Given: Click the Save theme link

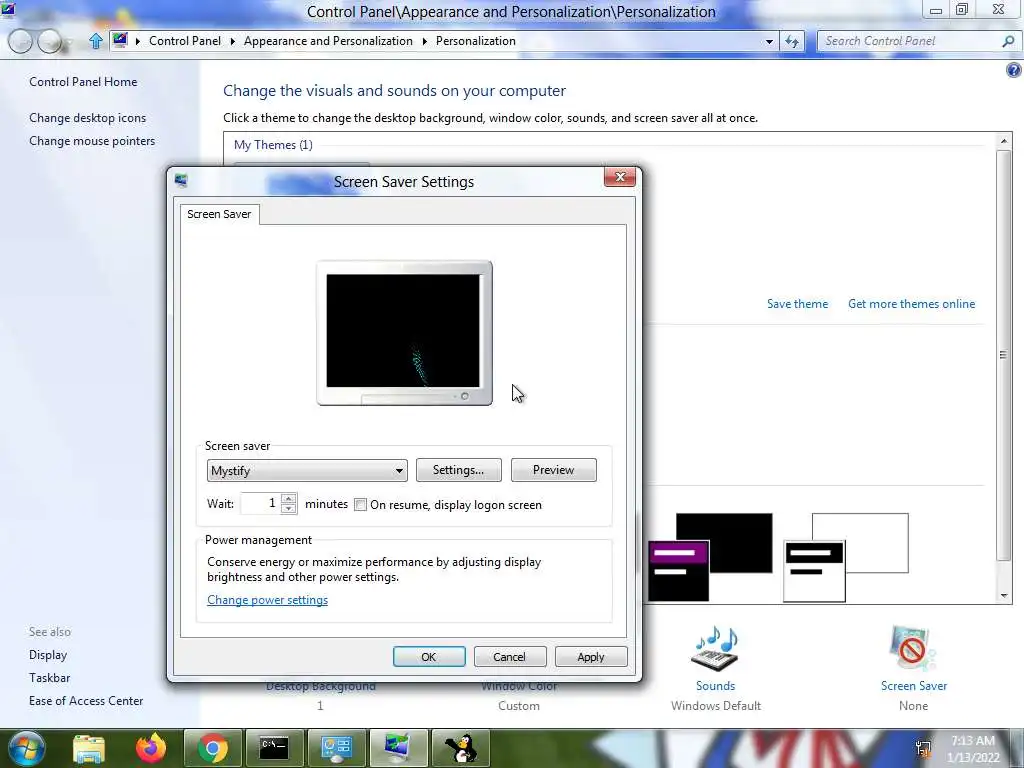Looking at the screenshot, I should (797, 304).
